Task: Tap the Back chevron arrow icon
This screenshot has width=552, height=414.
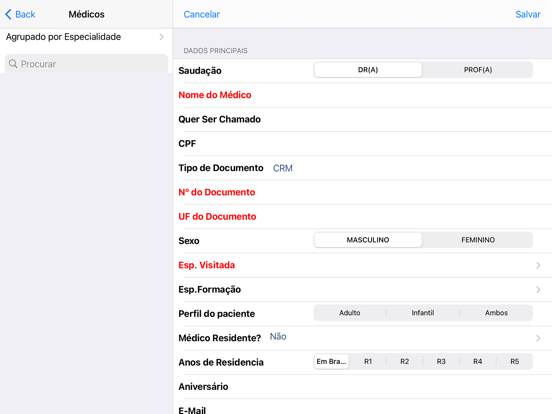Action: (8, 14)
